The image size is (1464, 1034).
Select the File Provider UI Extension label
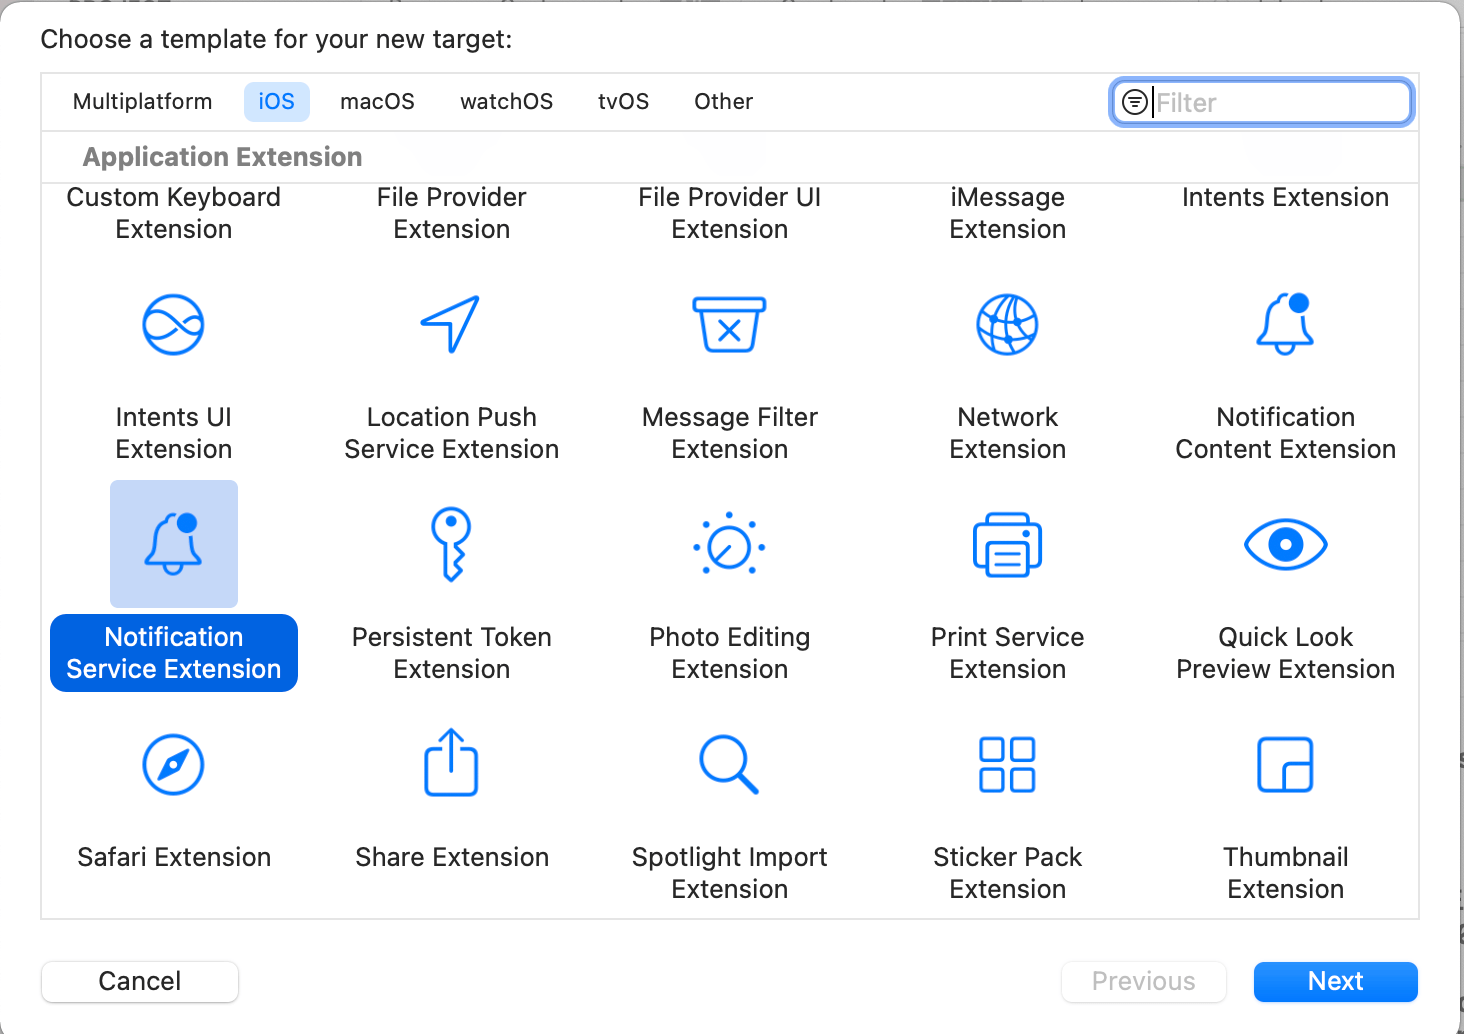coord(730,213)
